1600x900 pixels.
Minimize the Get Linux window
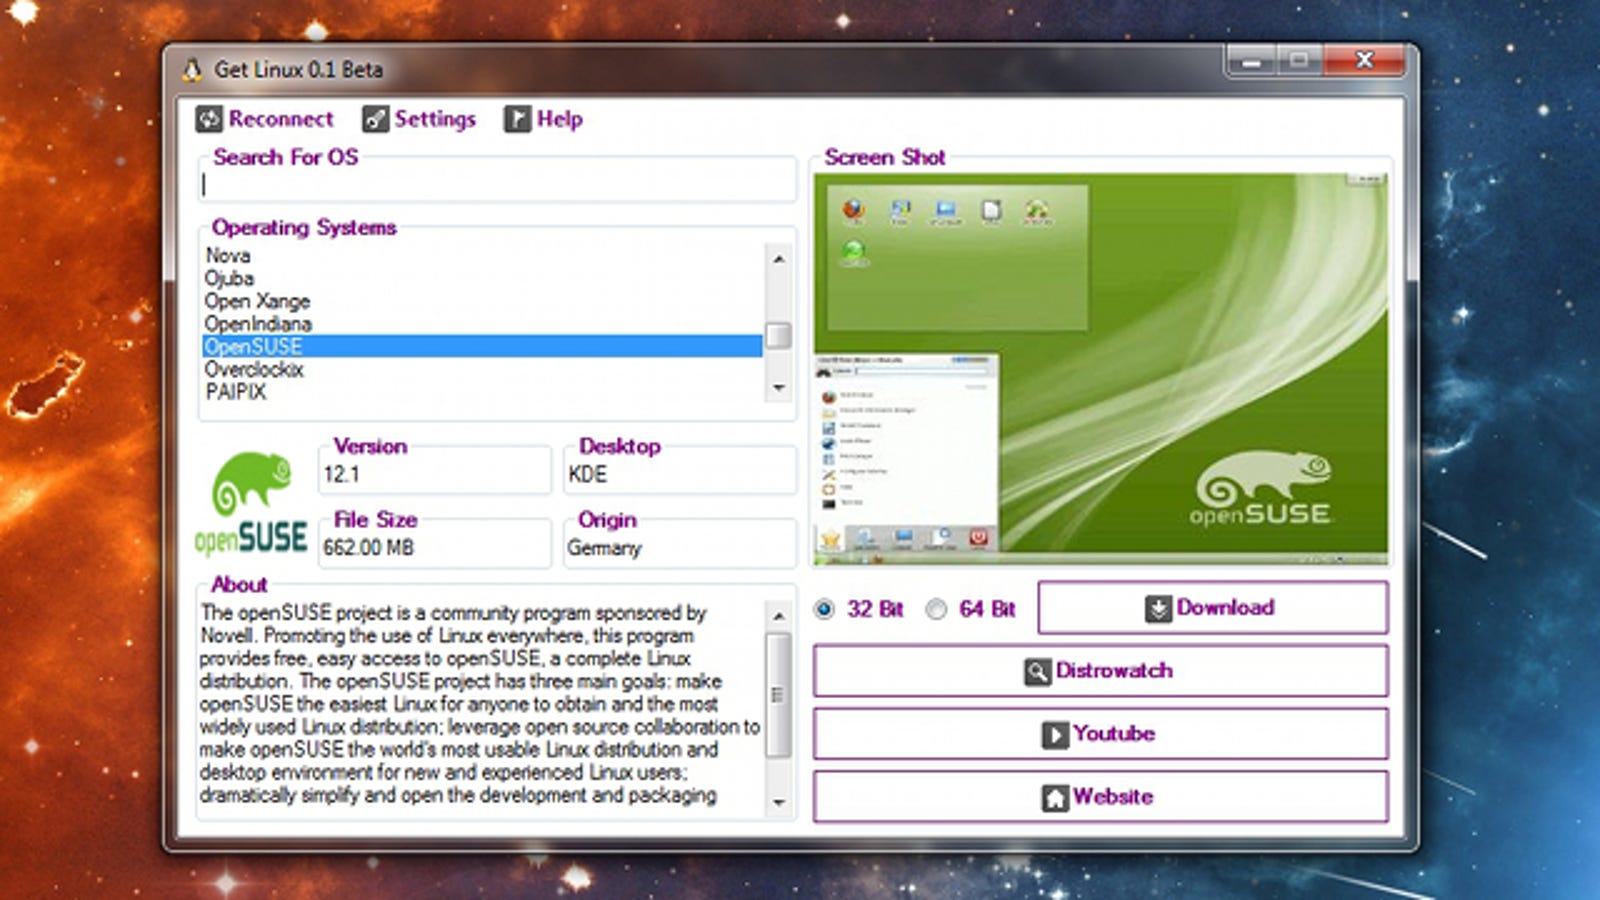tap(1251, 61)
